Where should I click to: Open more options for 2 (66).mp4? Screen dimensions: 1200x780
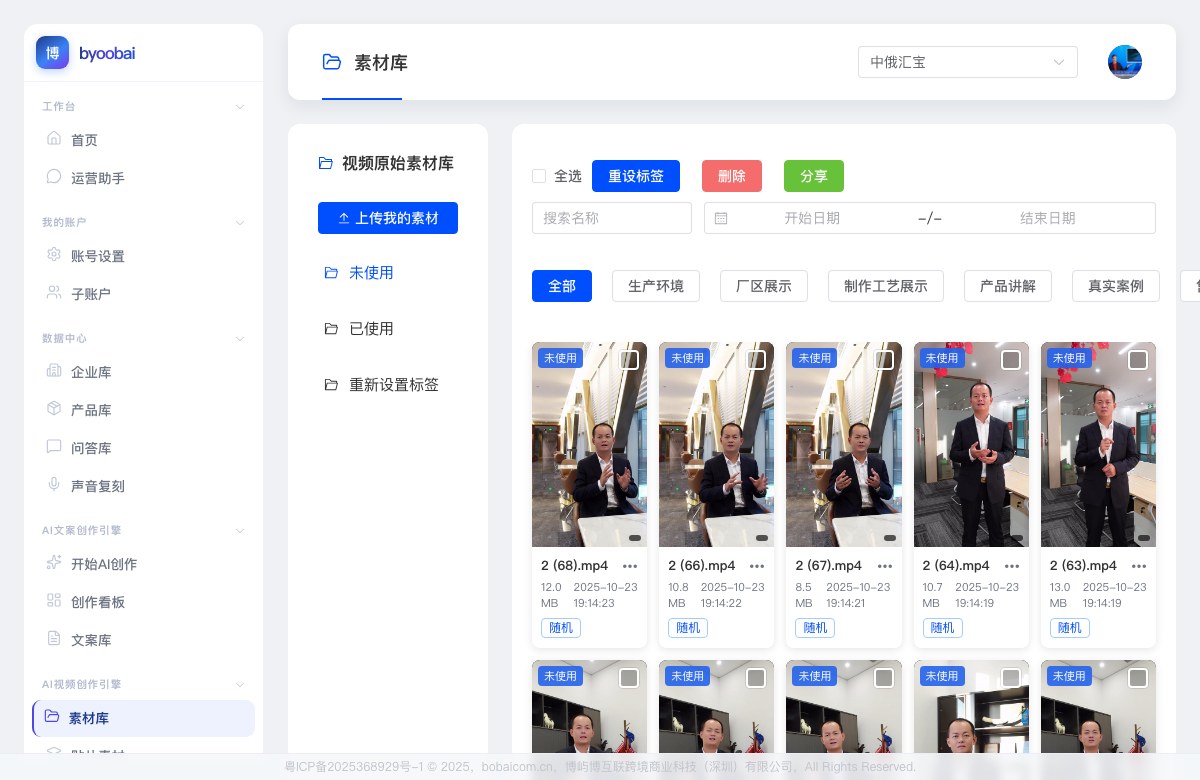pyautogui.click(x=757, y=566)
